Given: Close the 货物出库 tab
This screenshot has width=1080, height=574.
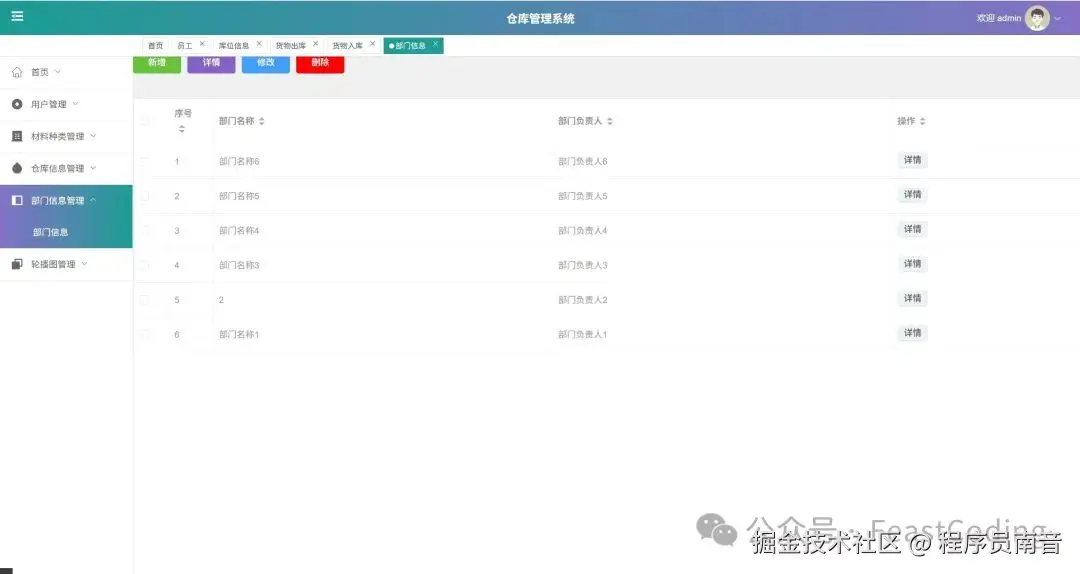Looking at the screenshot, I should [x=315, y=43].
